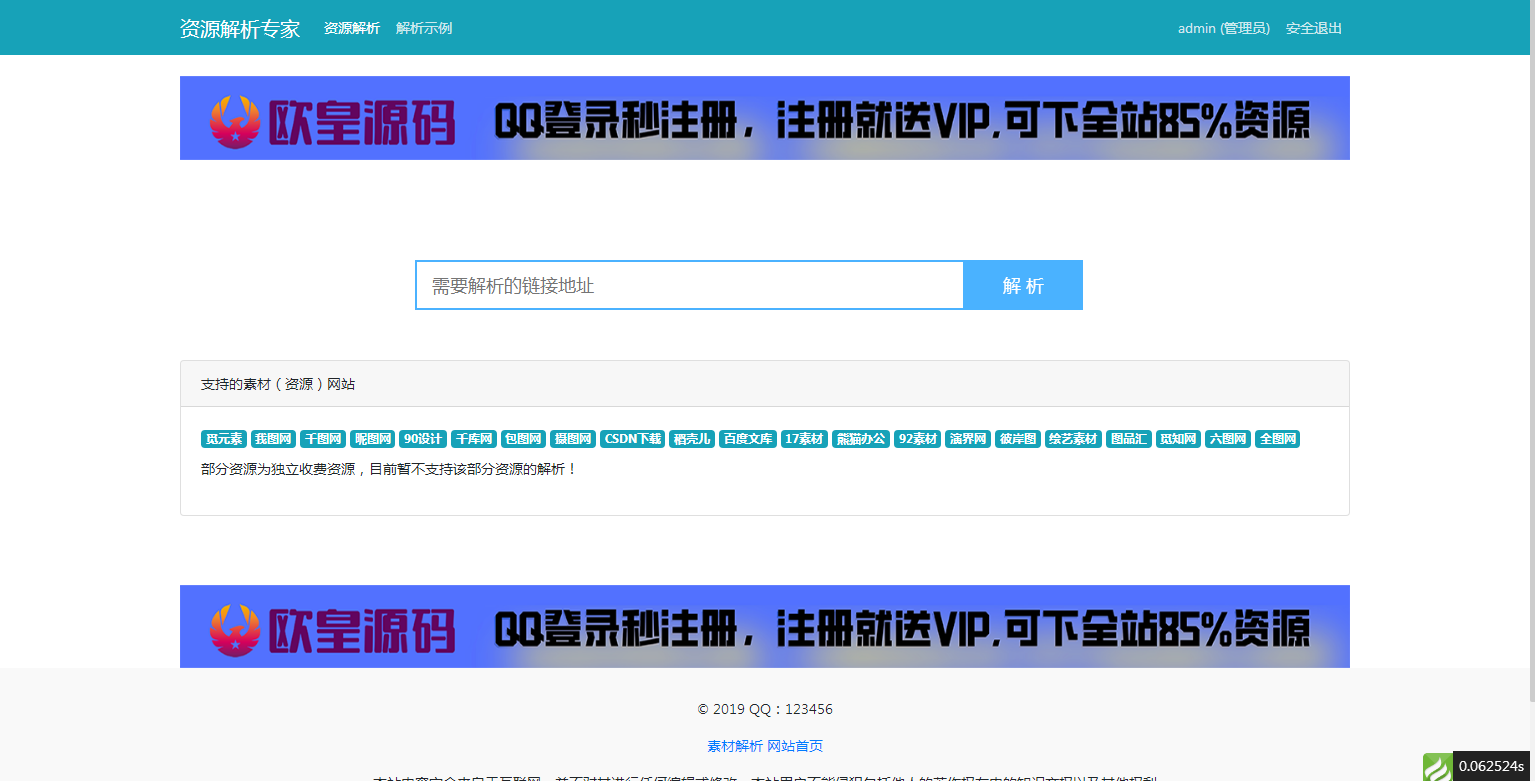The image size is (1535, 781).
Task: Select the 百度文库 badge
Action: point(748,438)
